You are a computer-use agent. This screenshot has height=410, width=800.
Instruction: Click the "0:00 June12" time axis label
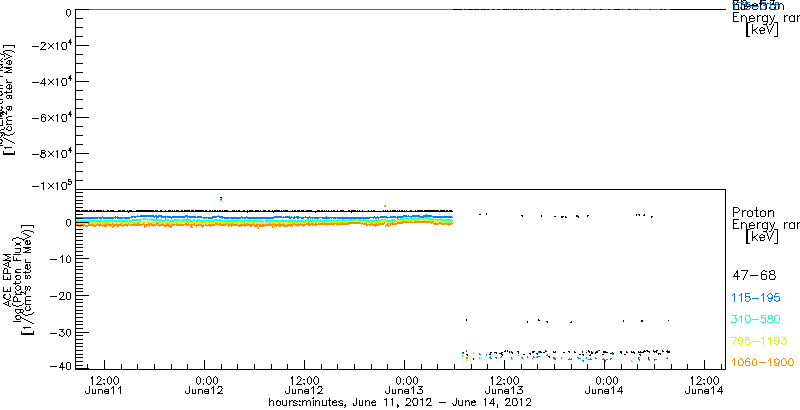(205, 385)
